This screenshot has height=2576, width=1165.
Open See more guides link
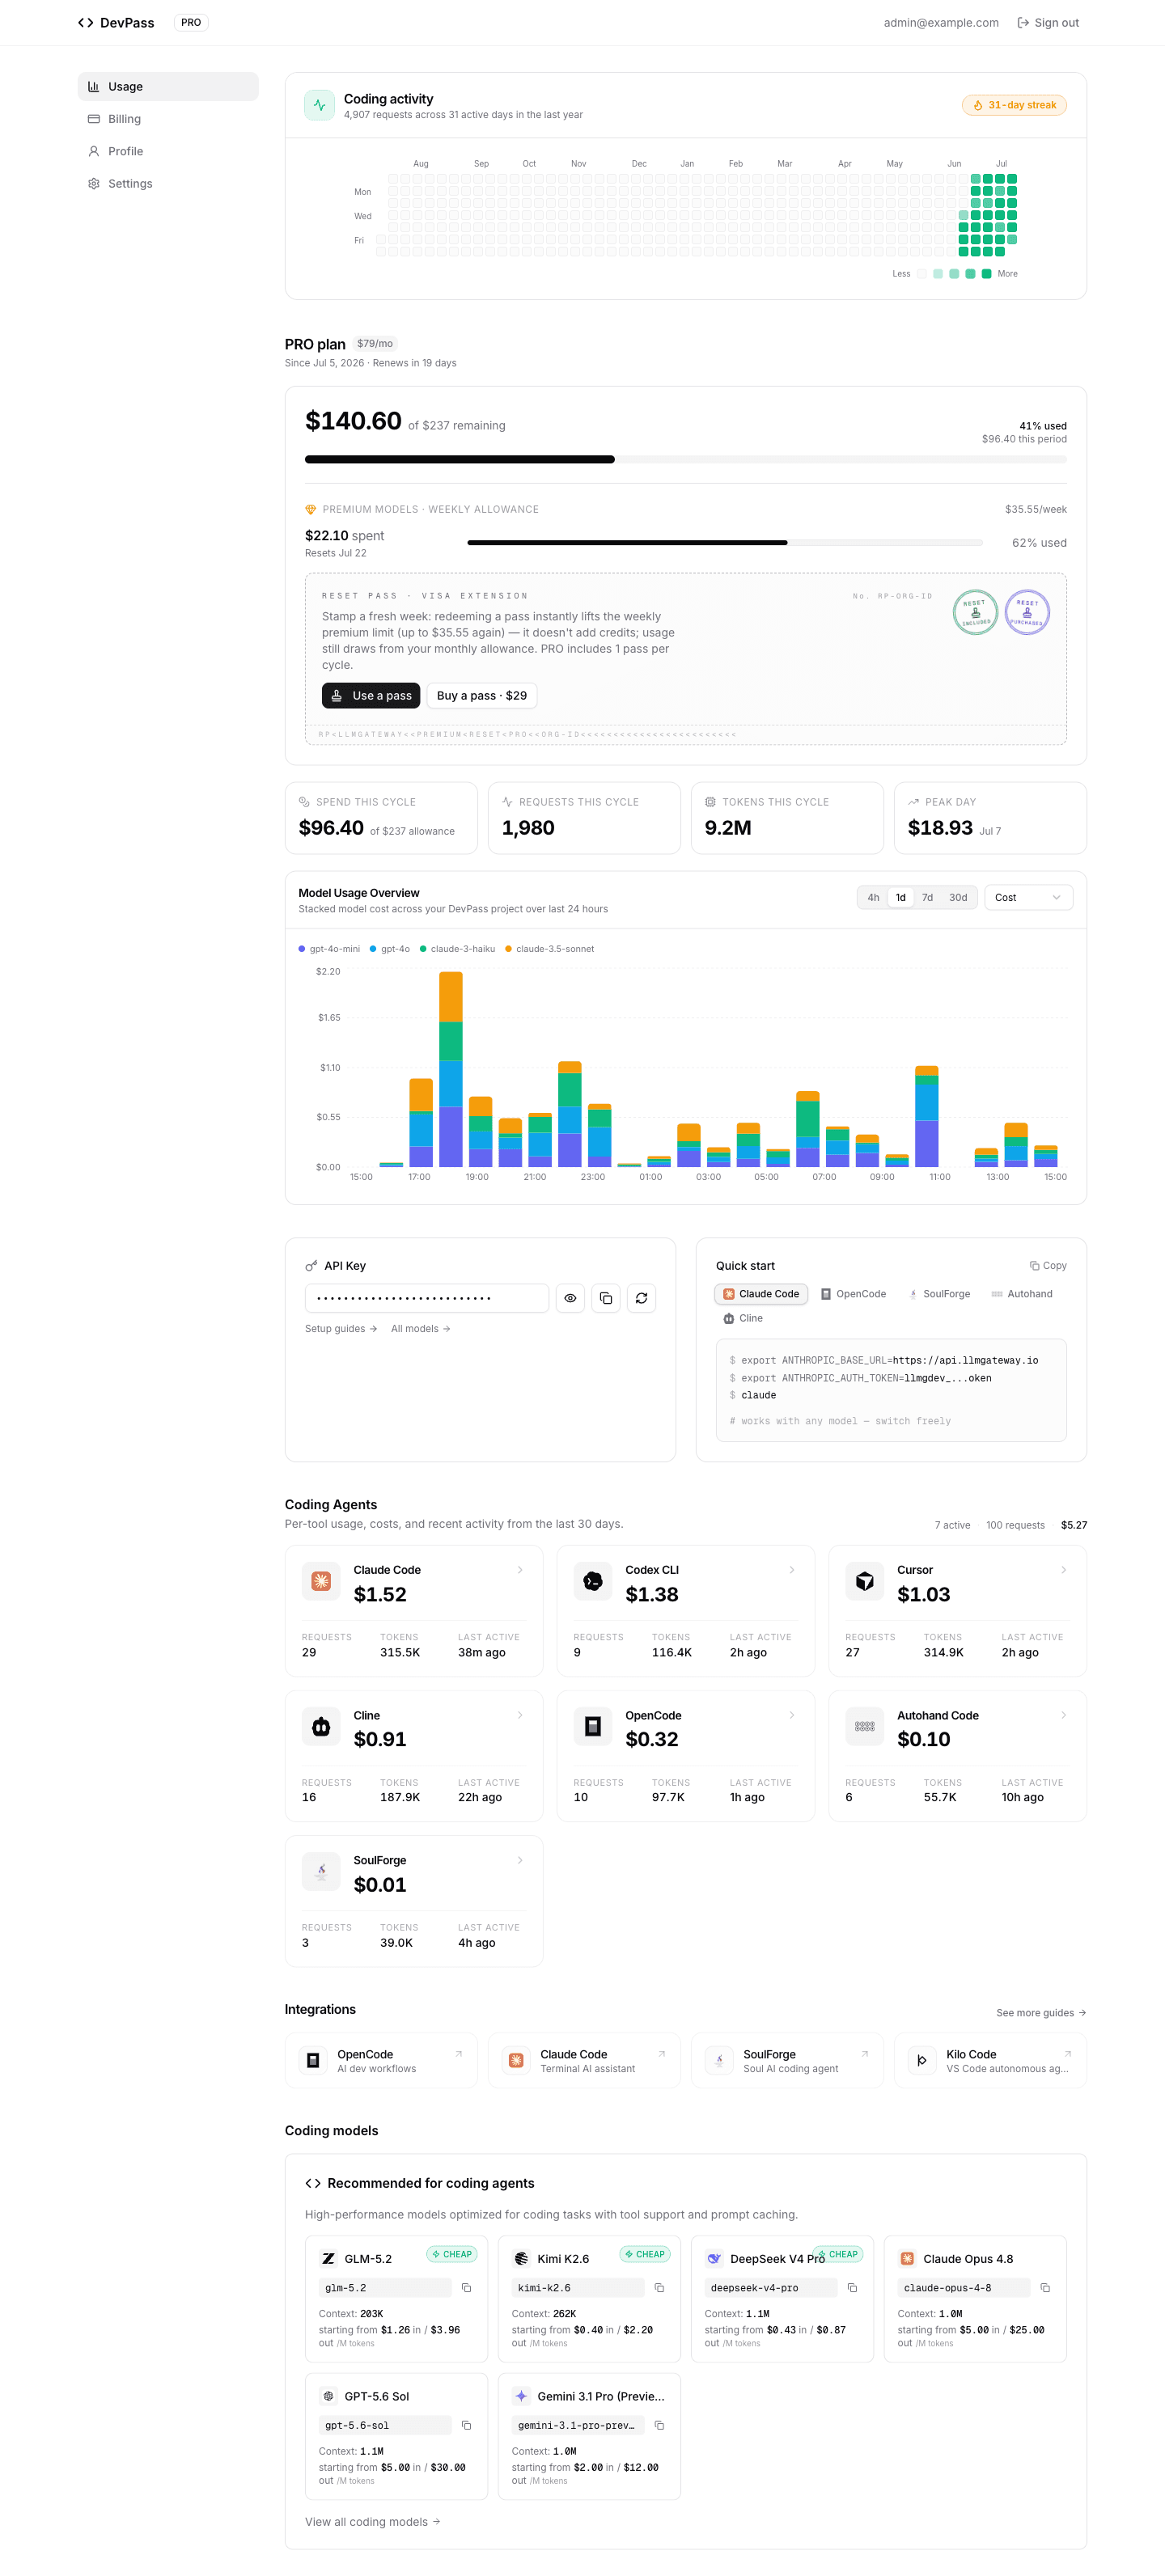(1041, 2013)
